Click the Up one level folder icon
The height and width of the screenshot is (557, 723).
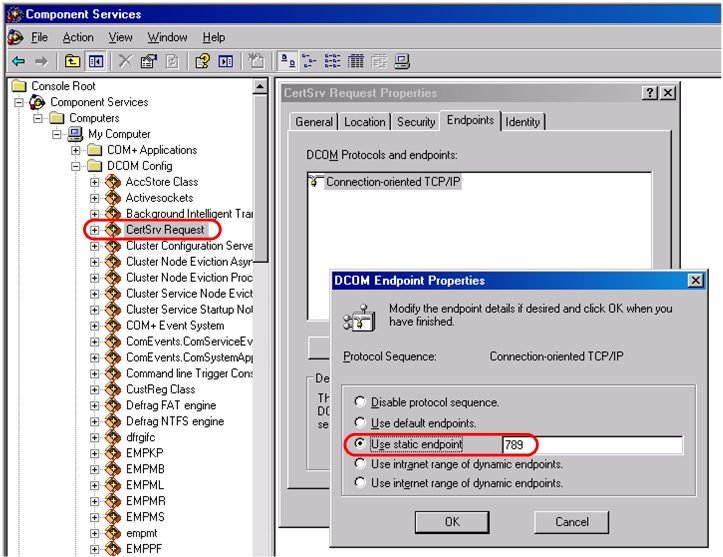click(x=73, y=61)
